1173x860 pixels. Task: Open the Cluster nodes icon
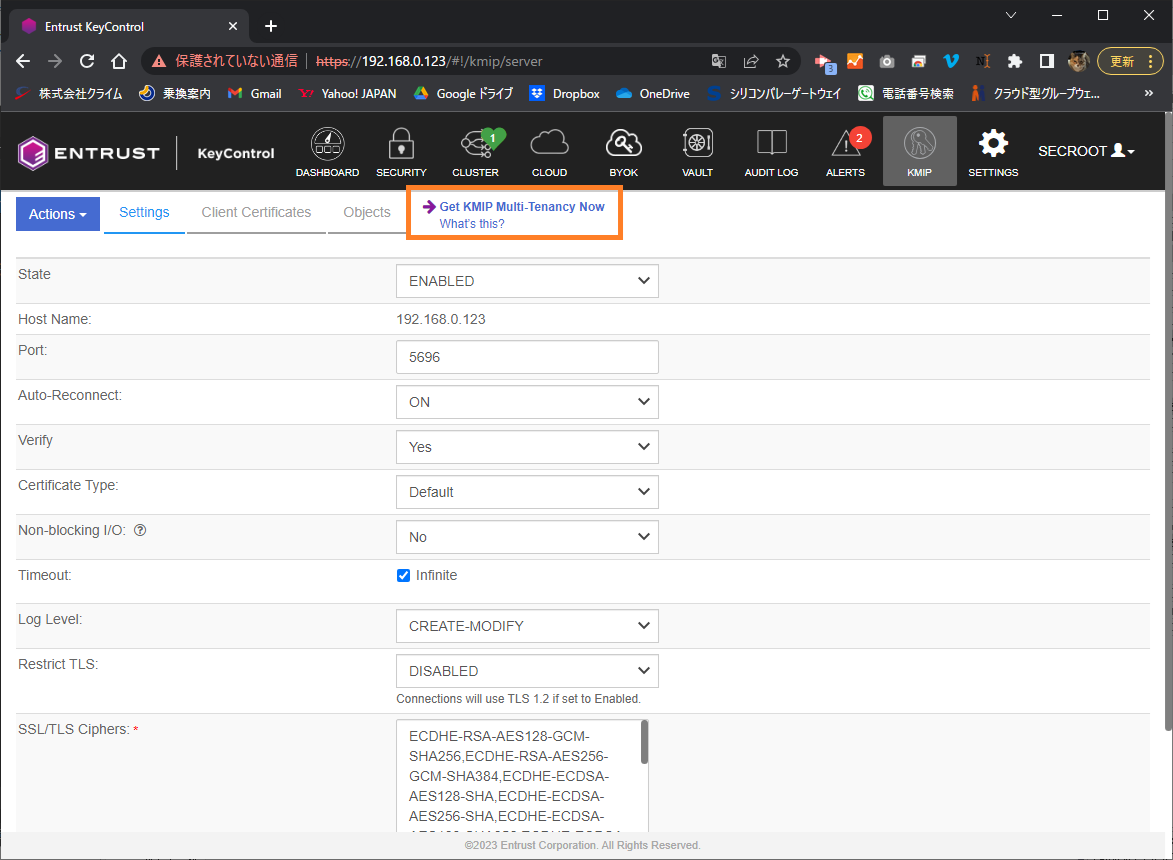point(475,145)
